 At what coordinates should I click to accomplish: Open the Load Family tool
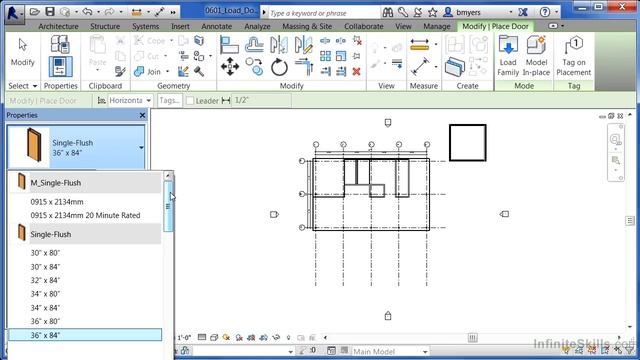(508, 56)
